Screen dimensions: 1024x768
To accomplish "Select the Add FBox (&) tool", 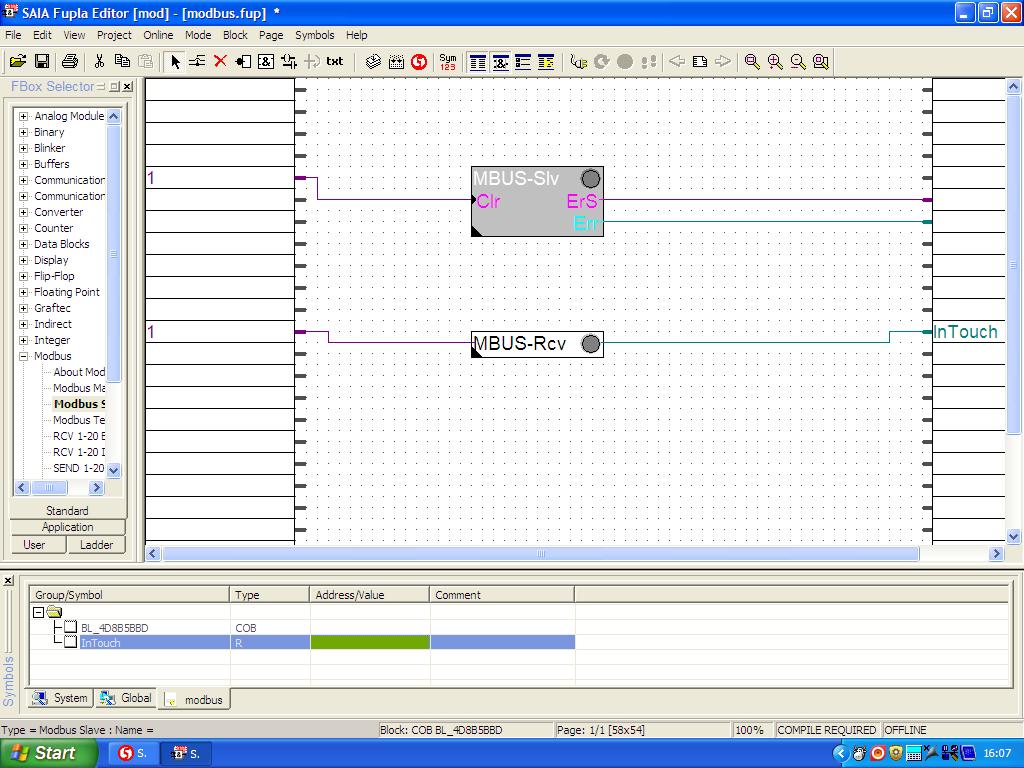I will click(x=266, y=61).
